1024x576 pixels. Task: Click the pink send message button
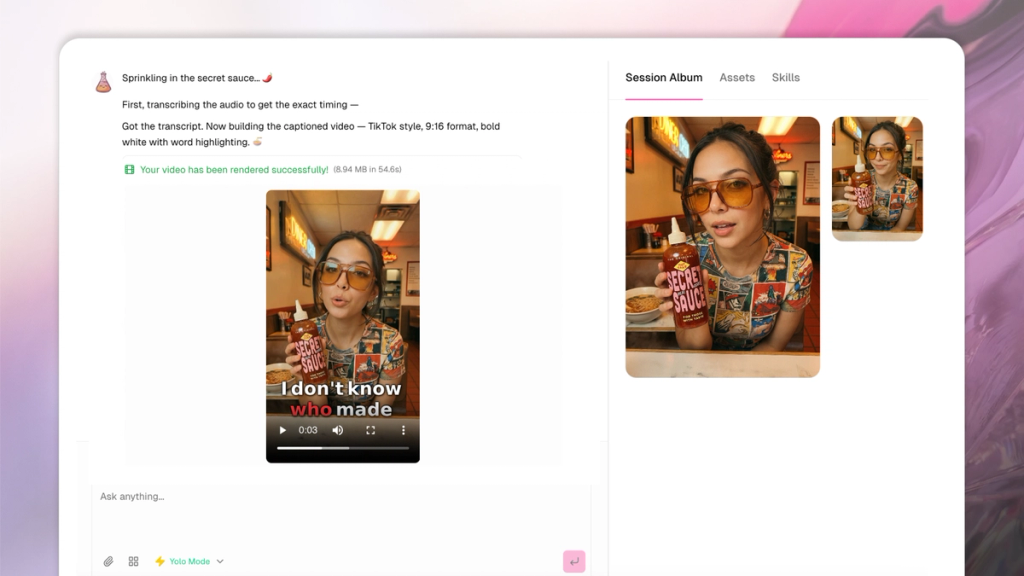[573, 562]
